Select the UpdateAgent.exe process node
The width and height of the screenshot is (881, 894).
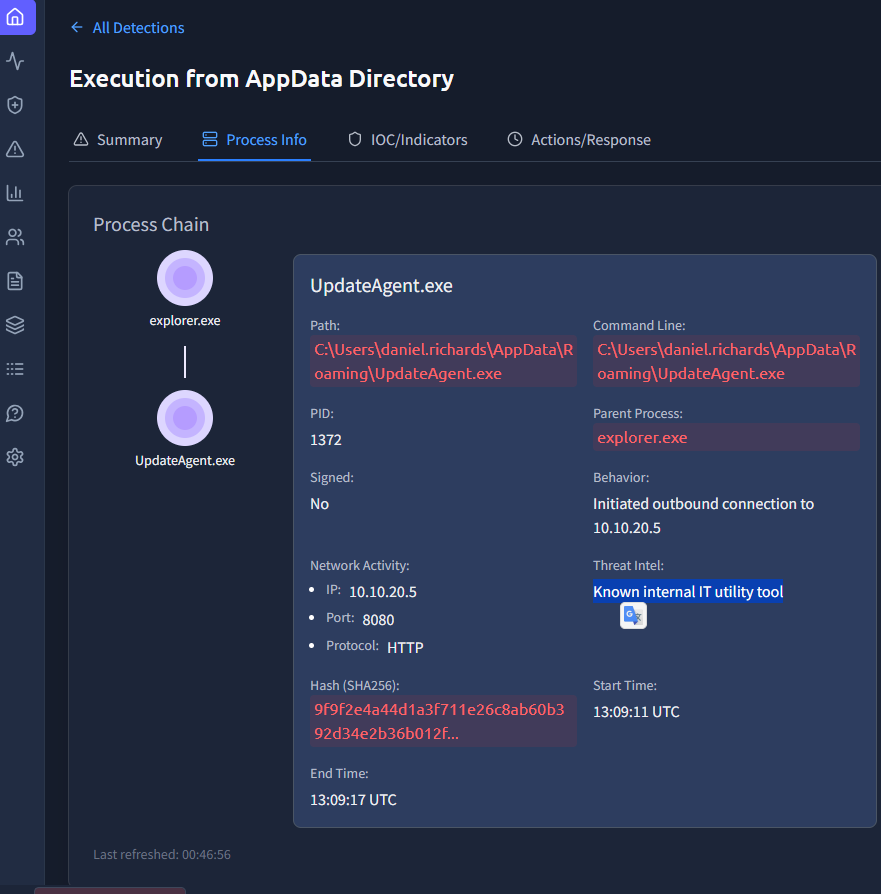[185, 418]
